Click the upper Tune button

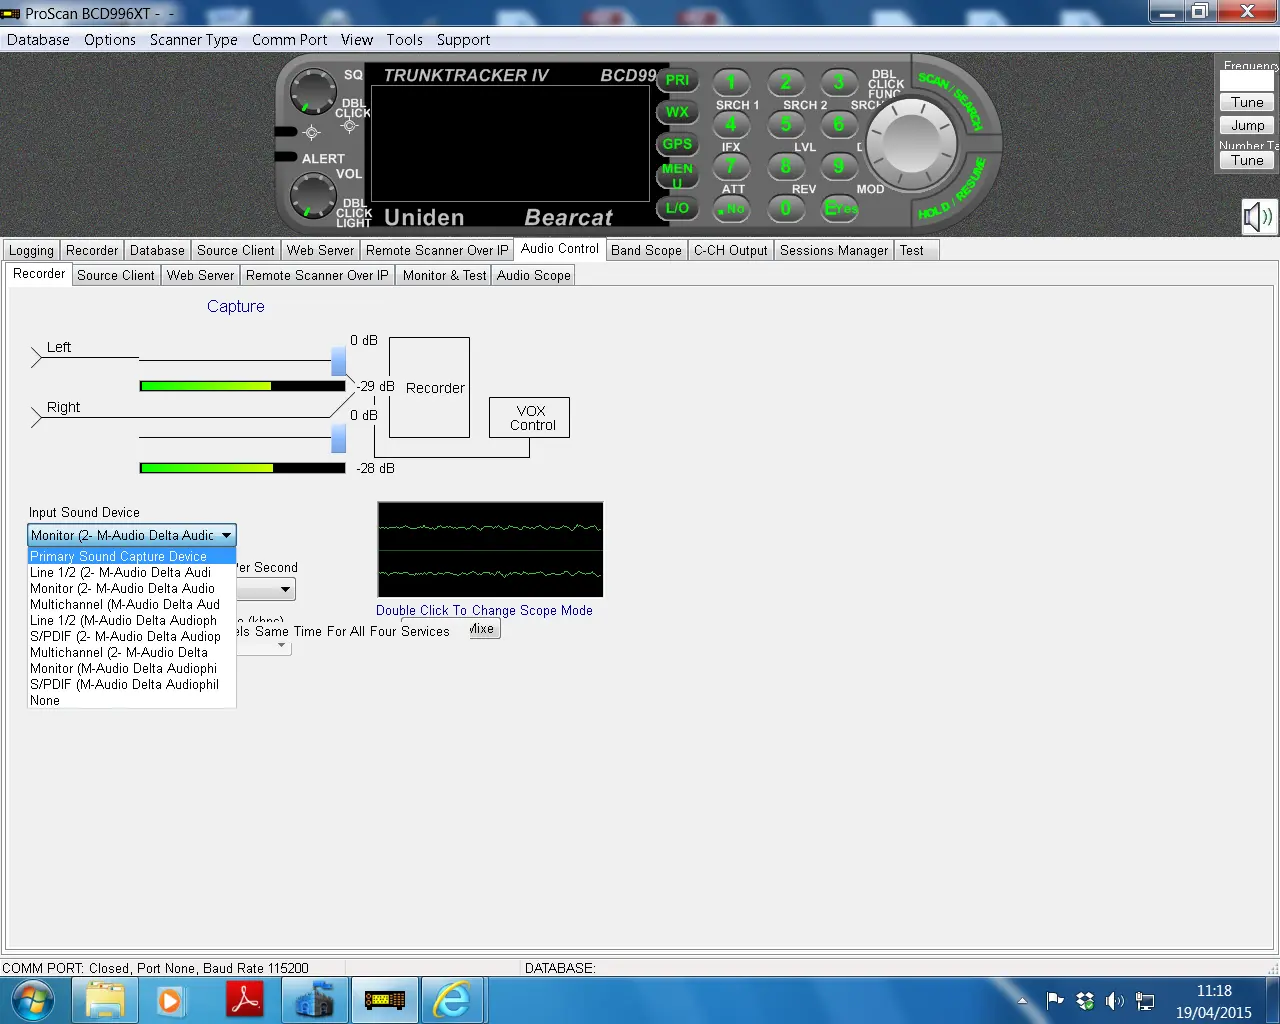(x=1247, y=102)
